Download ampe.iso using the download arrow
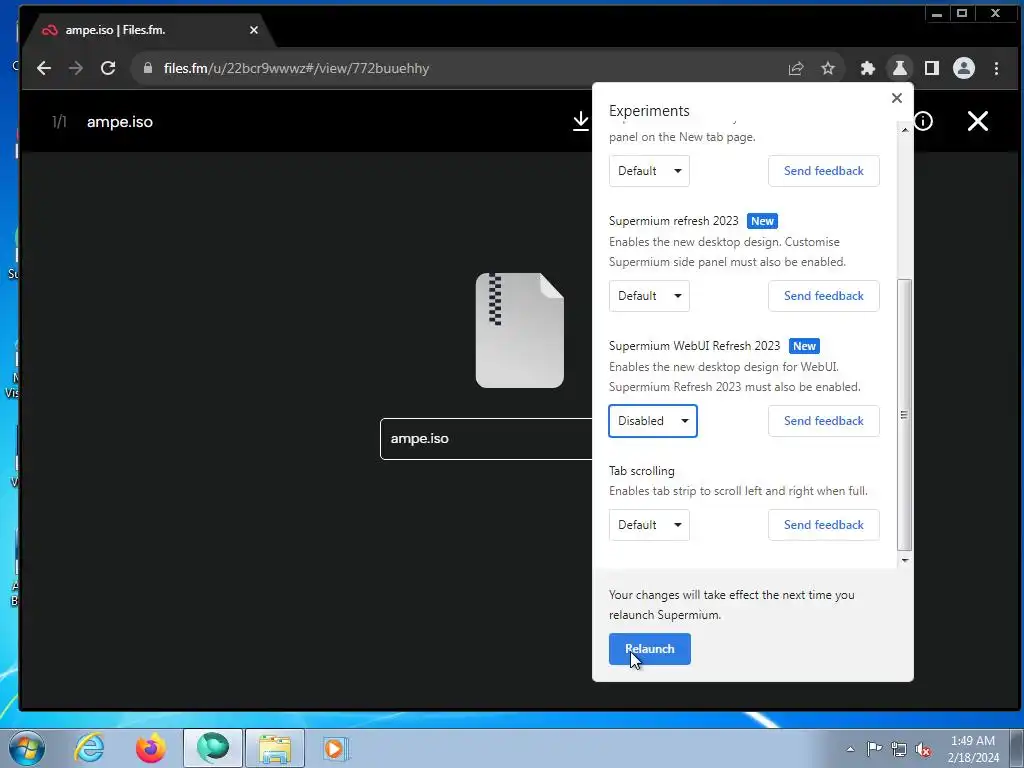 point(581,121)
